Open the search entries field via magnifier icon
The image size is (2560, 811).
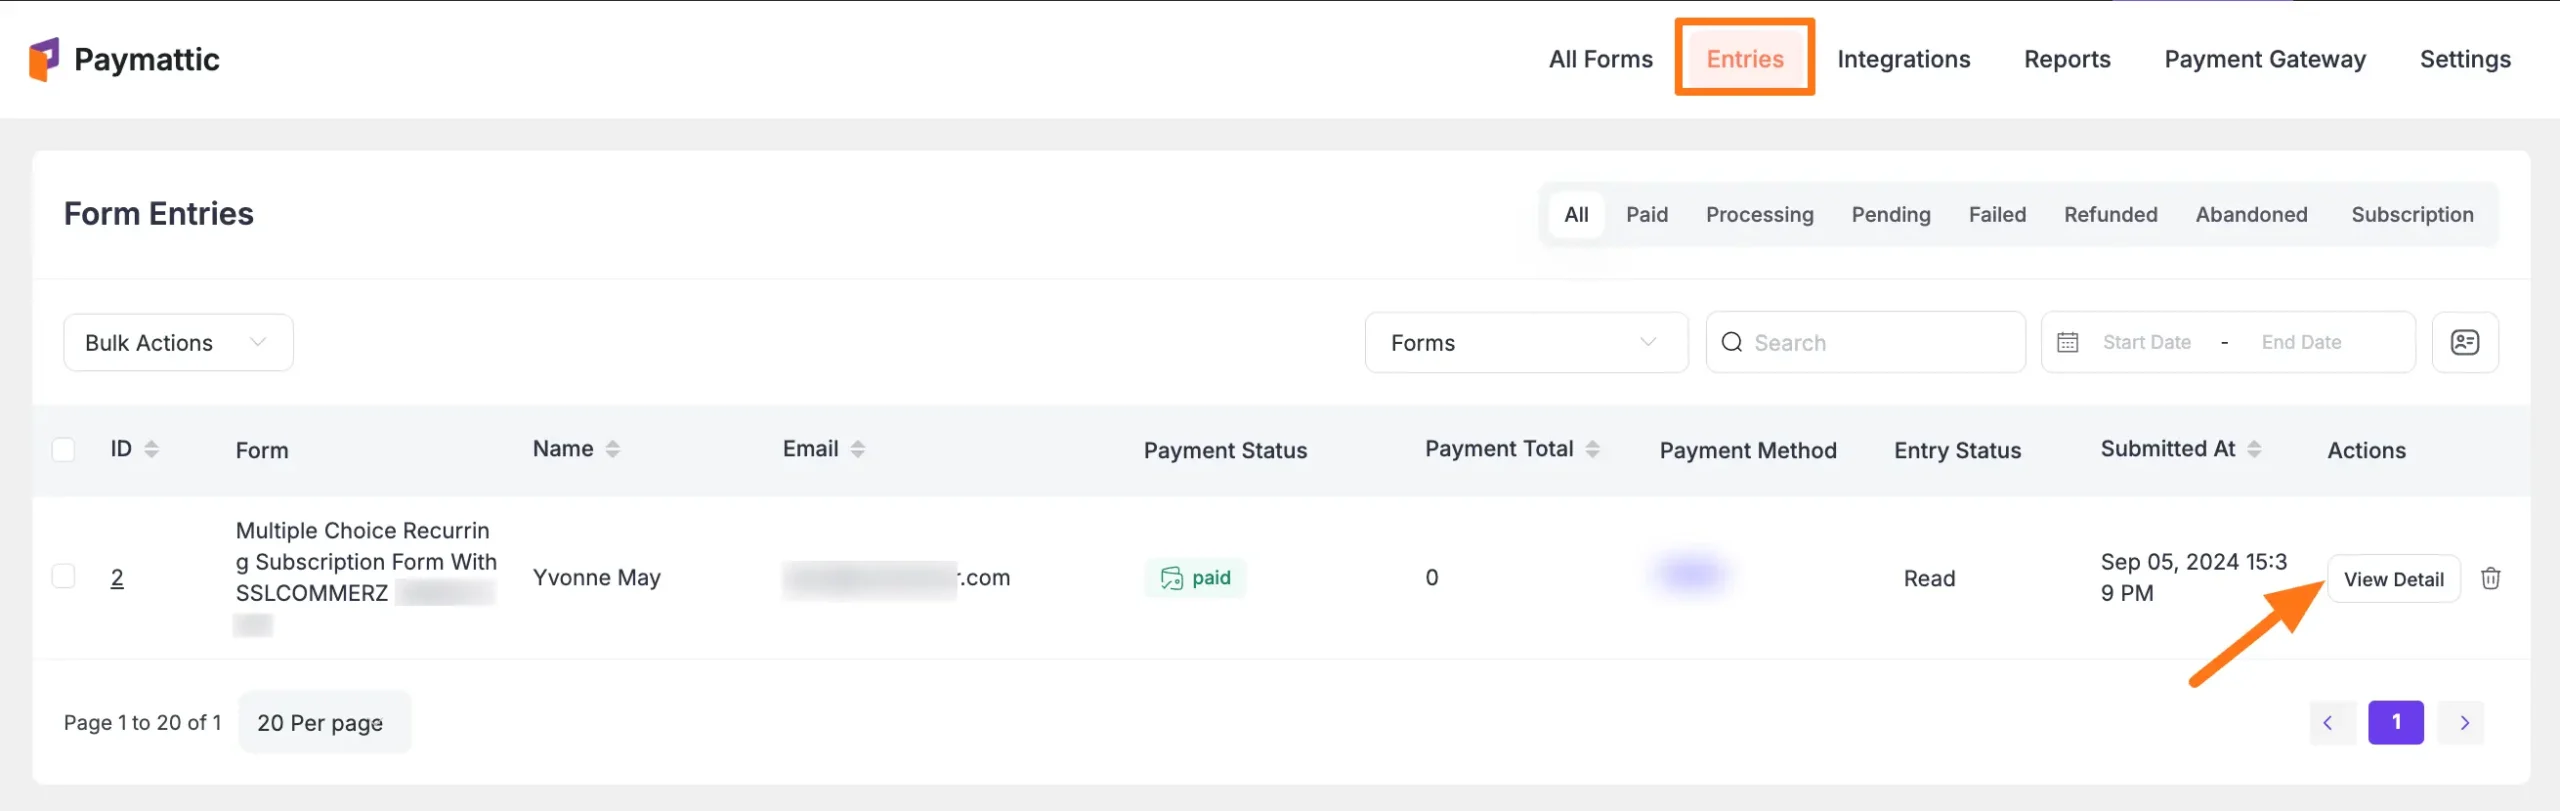click(1733, 342)
